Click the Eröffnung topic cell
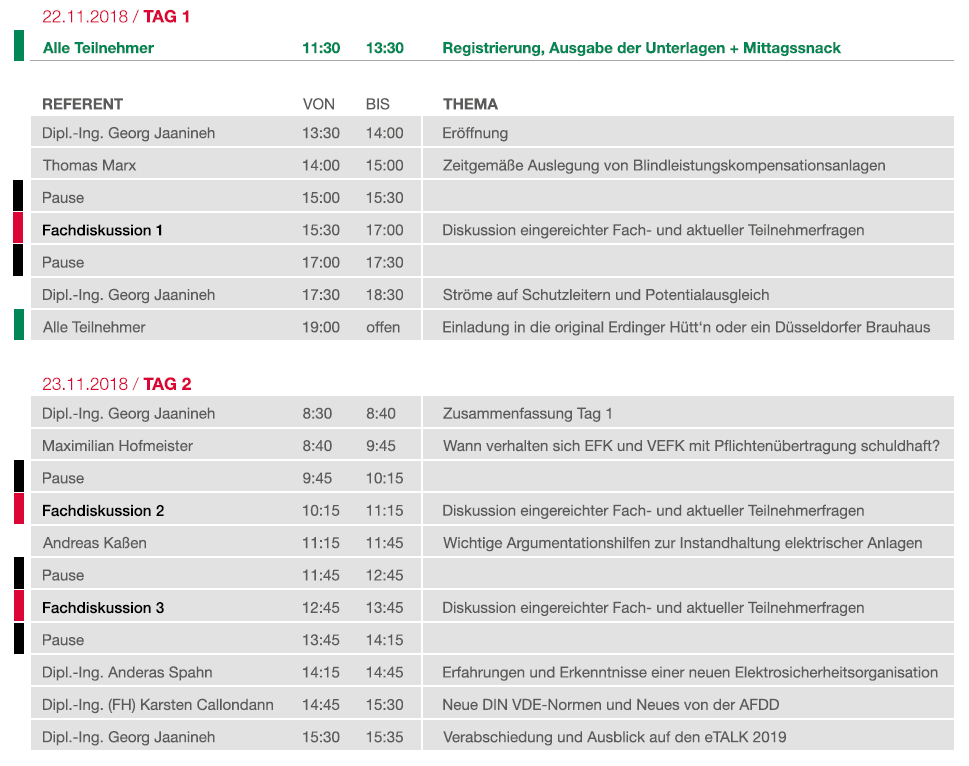 (x=475, y=133)
